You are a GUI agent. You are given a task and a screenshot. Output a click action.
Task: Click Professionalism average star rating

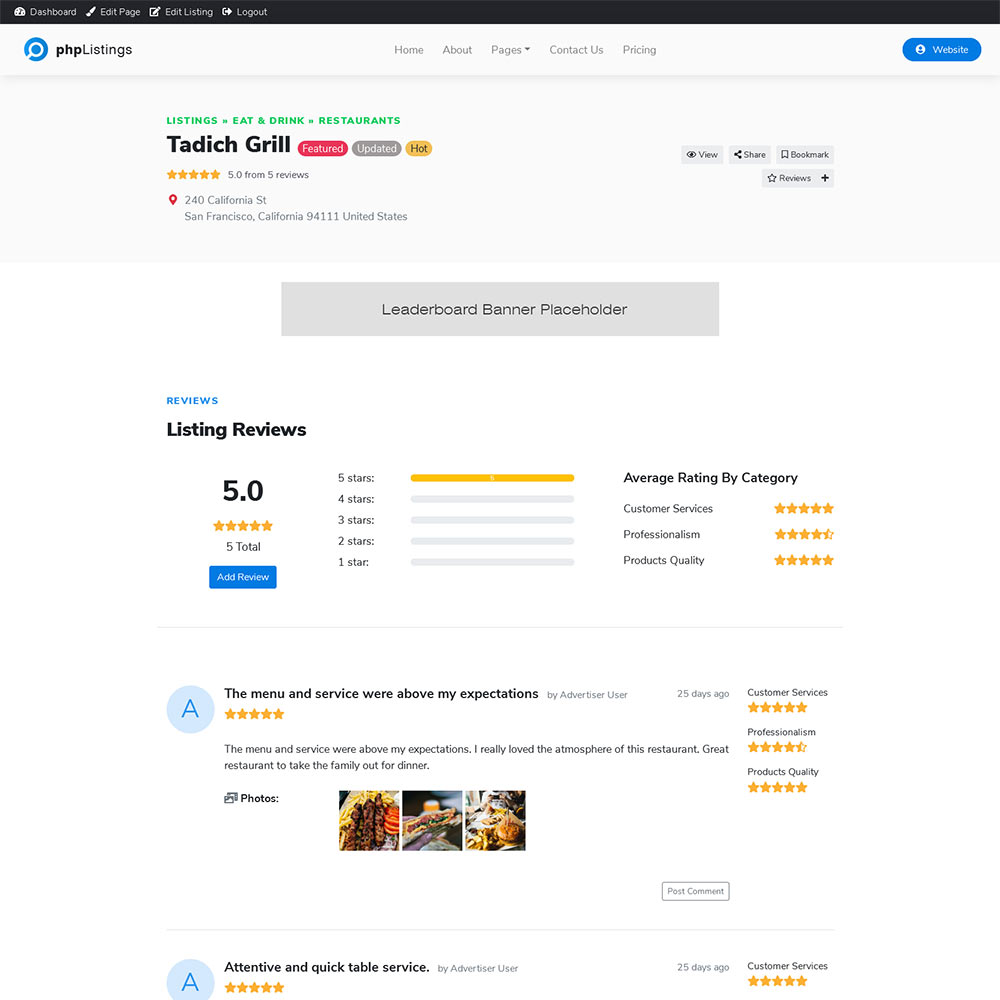click(804, 534)
